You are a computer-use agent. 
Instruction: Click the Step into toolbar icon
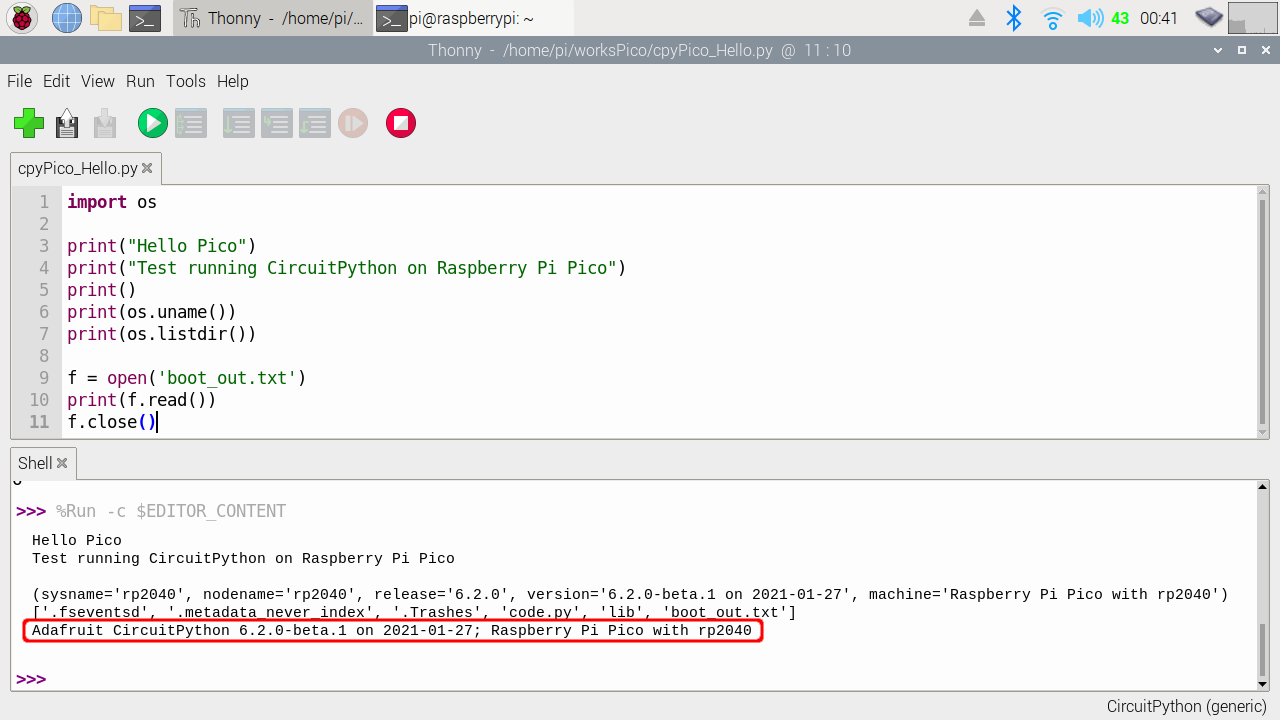tap(276, 123)
